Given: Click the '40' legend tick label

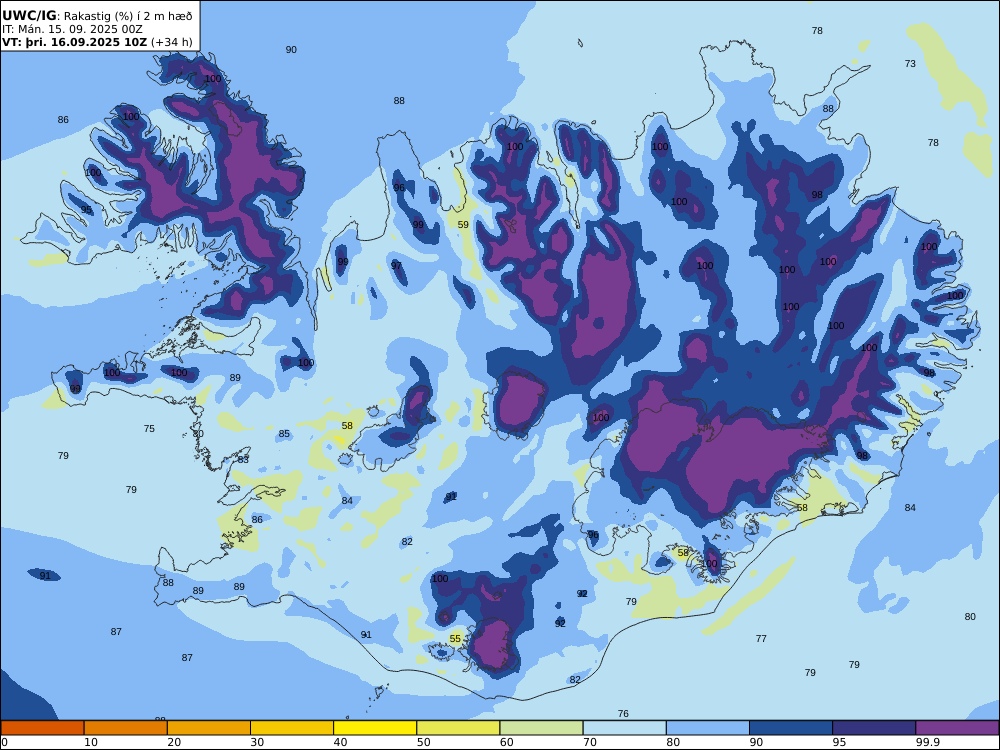Looking at the screenshot, I should 341,742.
